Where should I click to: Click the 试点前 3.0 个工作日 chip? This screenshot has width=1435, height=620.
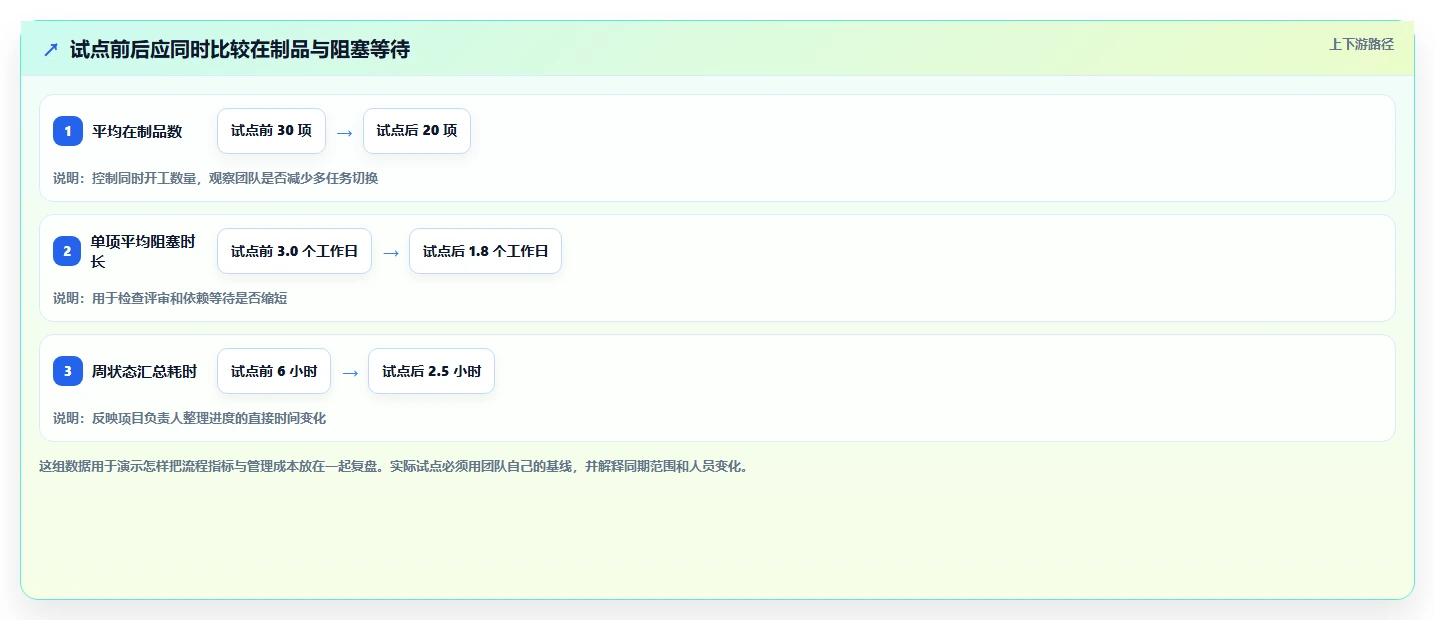click(x=294, y=251)
